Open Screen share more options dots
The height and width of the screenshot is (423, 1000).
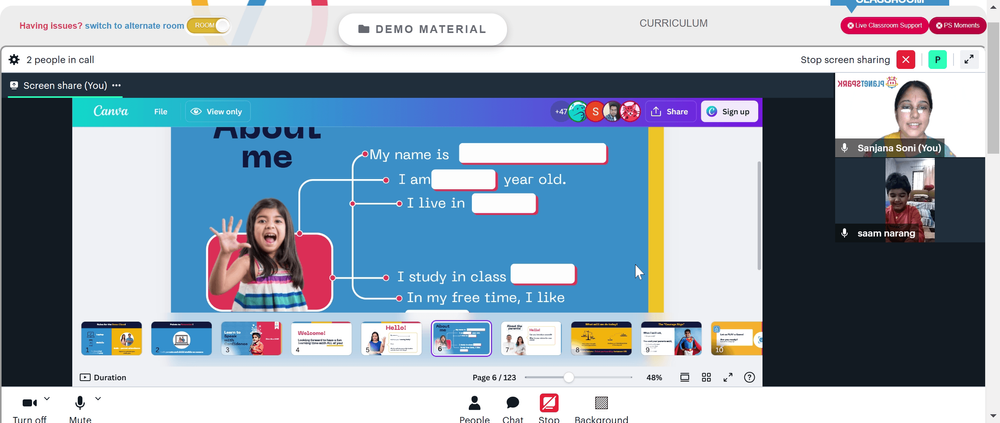tap(116, 85)
